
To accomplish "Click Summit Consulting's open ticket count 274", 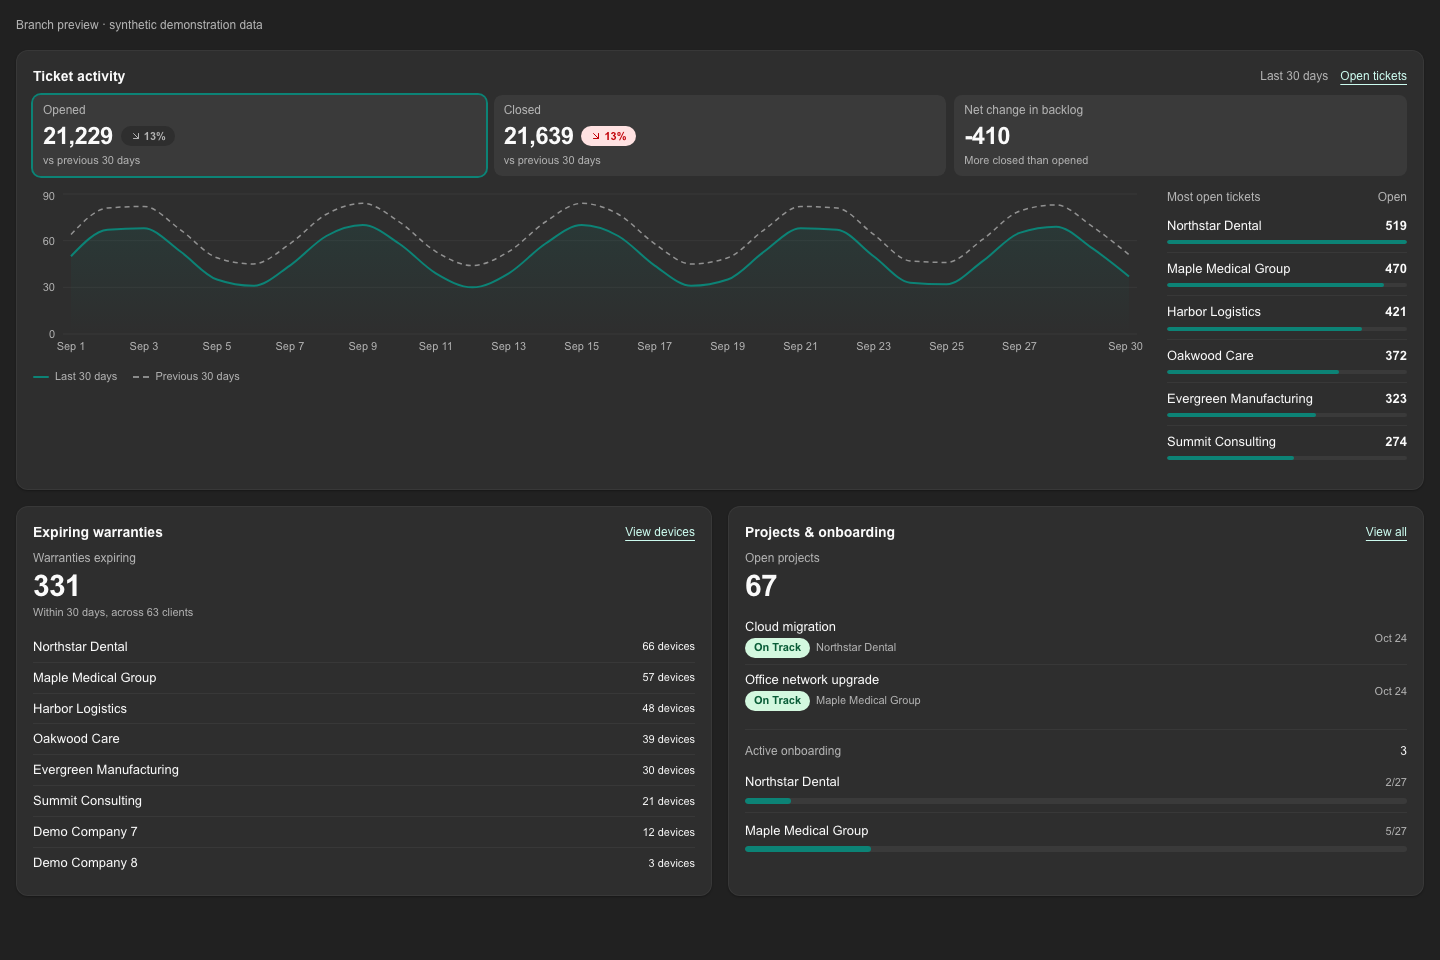I will point(1396,442).
